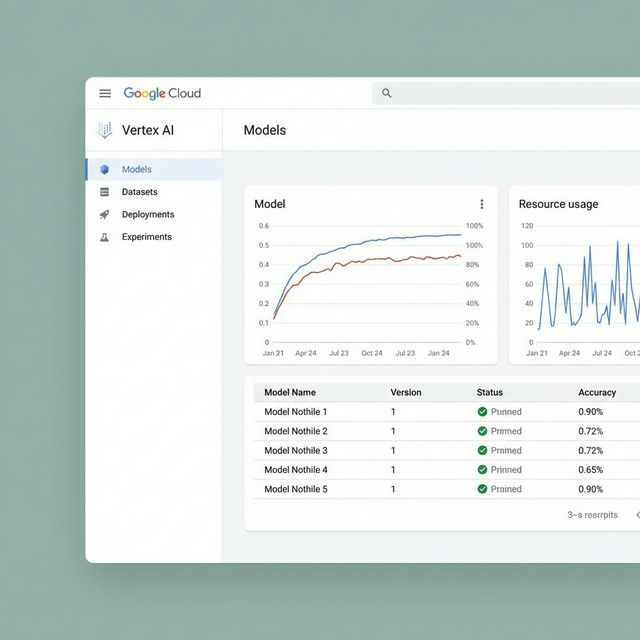Image resolution: width=640 pixels, height=640 pixels.
Task: Click accuracy 0.65% for Model Nothile 4
Action: point(591,470)
